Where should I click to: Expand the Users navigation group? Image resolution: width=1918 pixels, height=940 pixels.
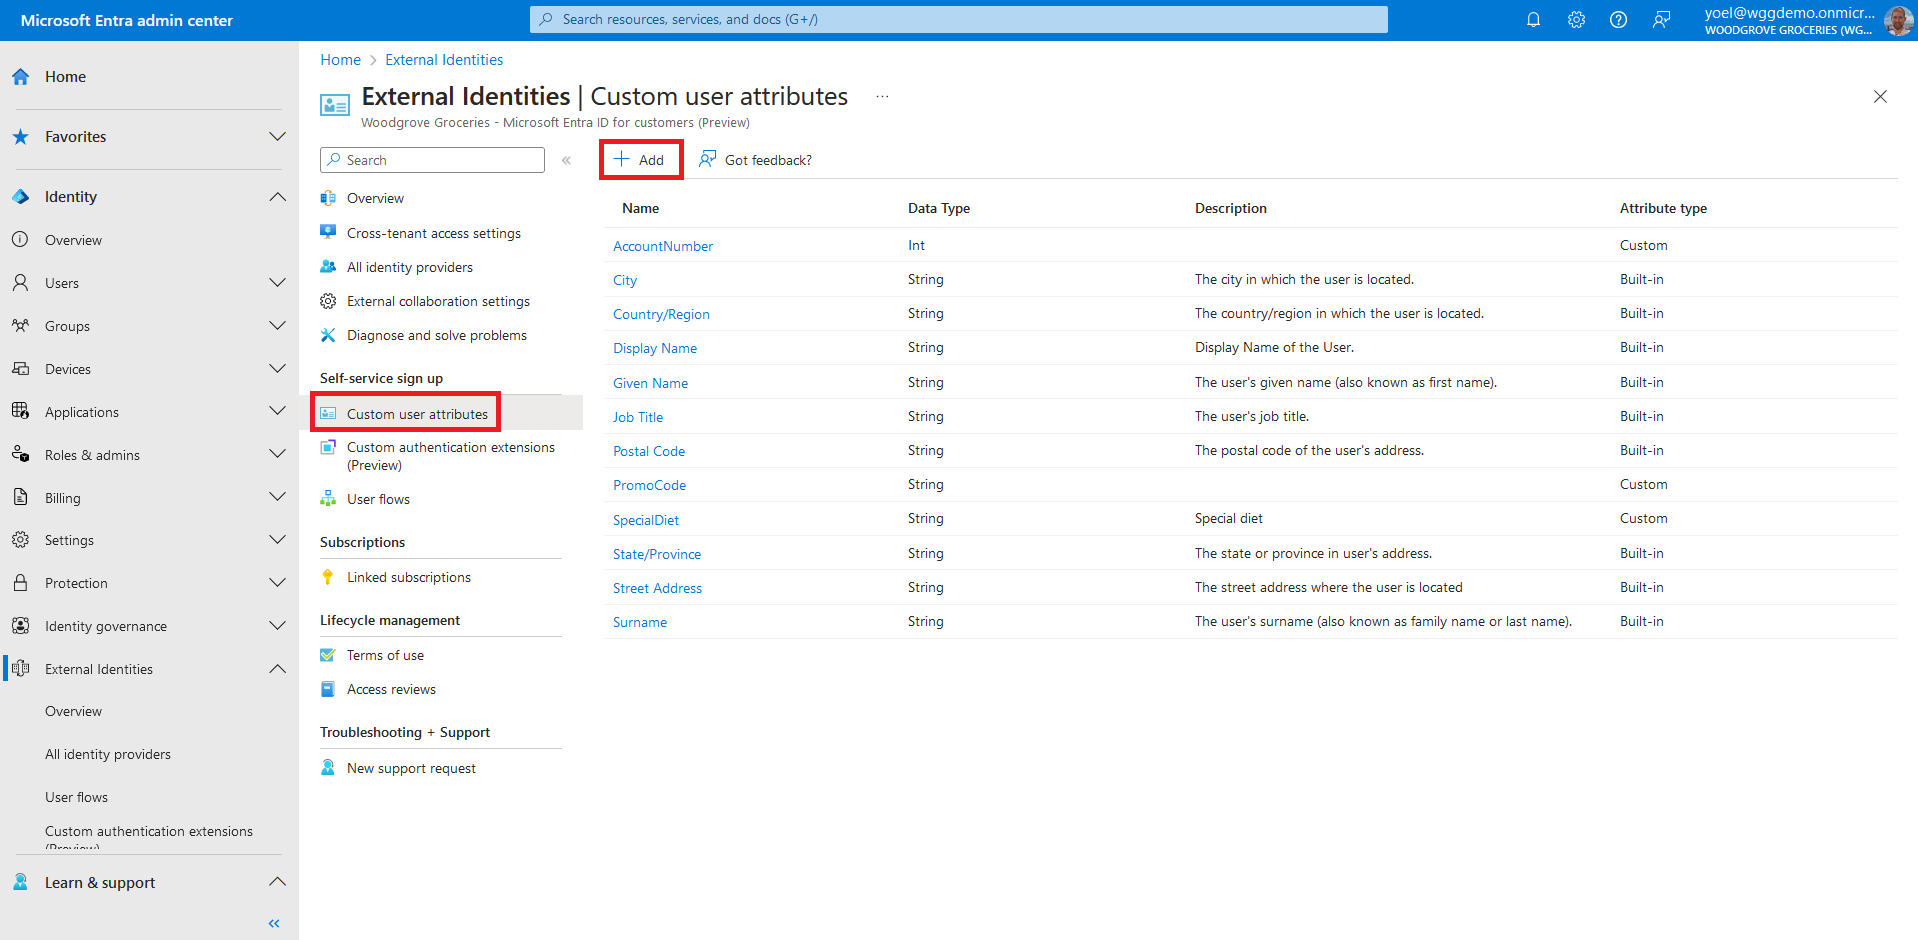click(277, 283)
